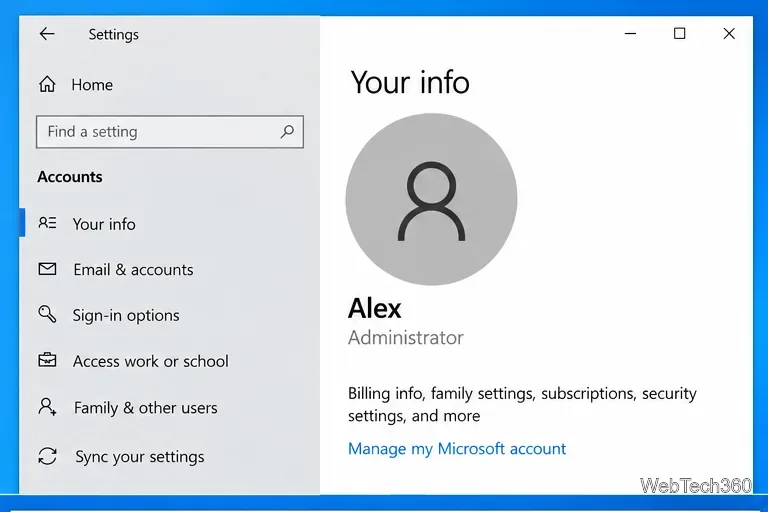Open Family & other users

point(145,408)
